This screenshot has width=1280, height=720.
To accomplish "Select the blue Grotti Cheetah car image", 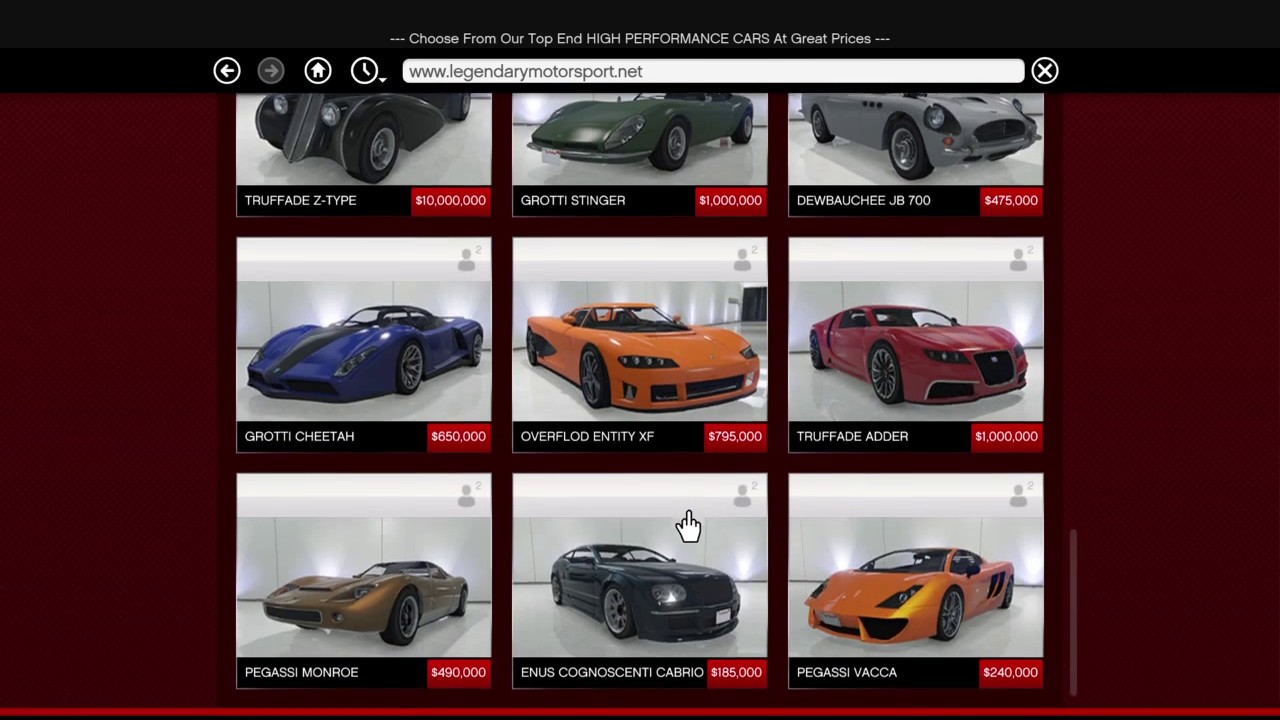I will click(364, 350).
